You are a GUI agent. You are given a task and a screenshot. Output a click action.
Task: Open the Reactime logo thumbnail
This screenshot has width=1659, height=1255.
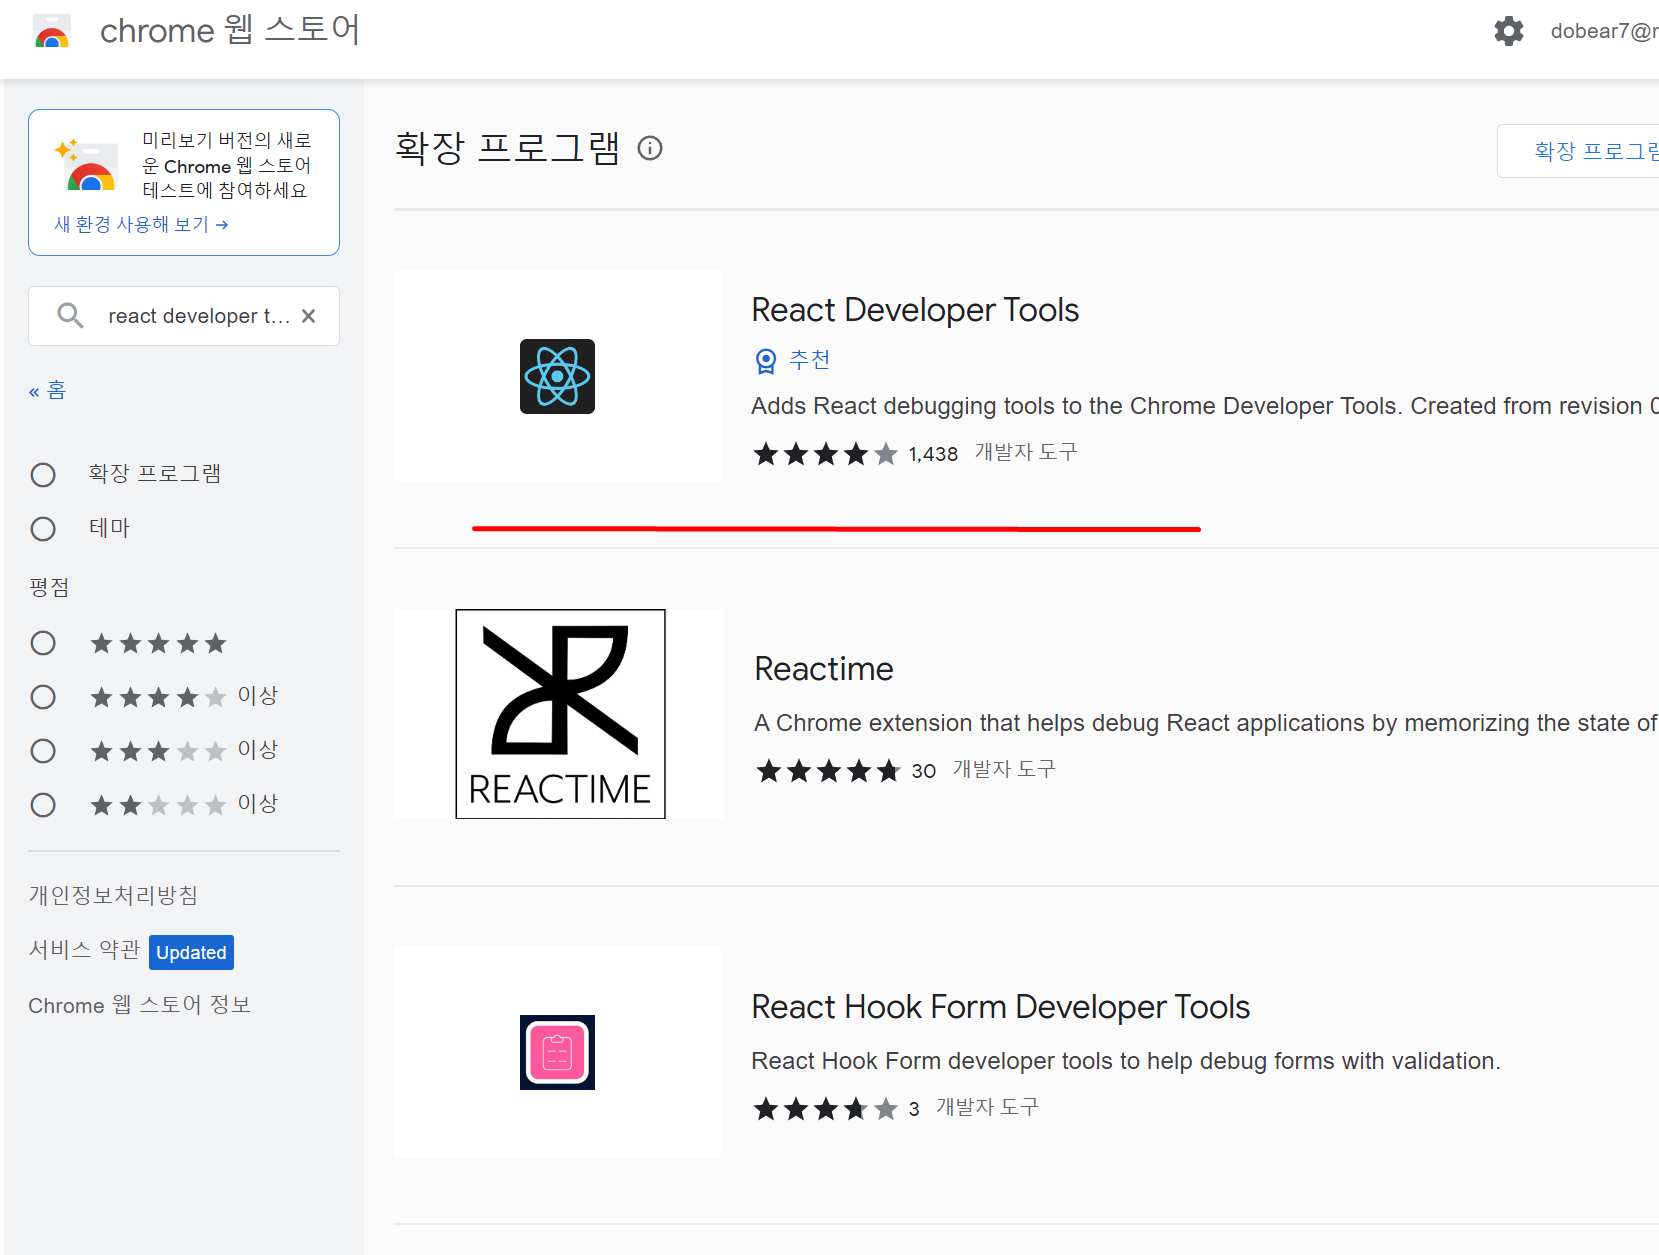tap(560, 714)
